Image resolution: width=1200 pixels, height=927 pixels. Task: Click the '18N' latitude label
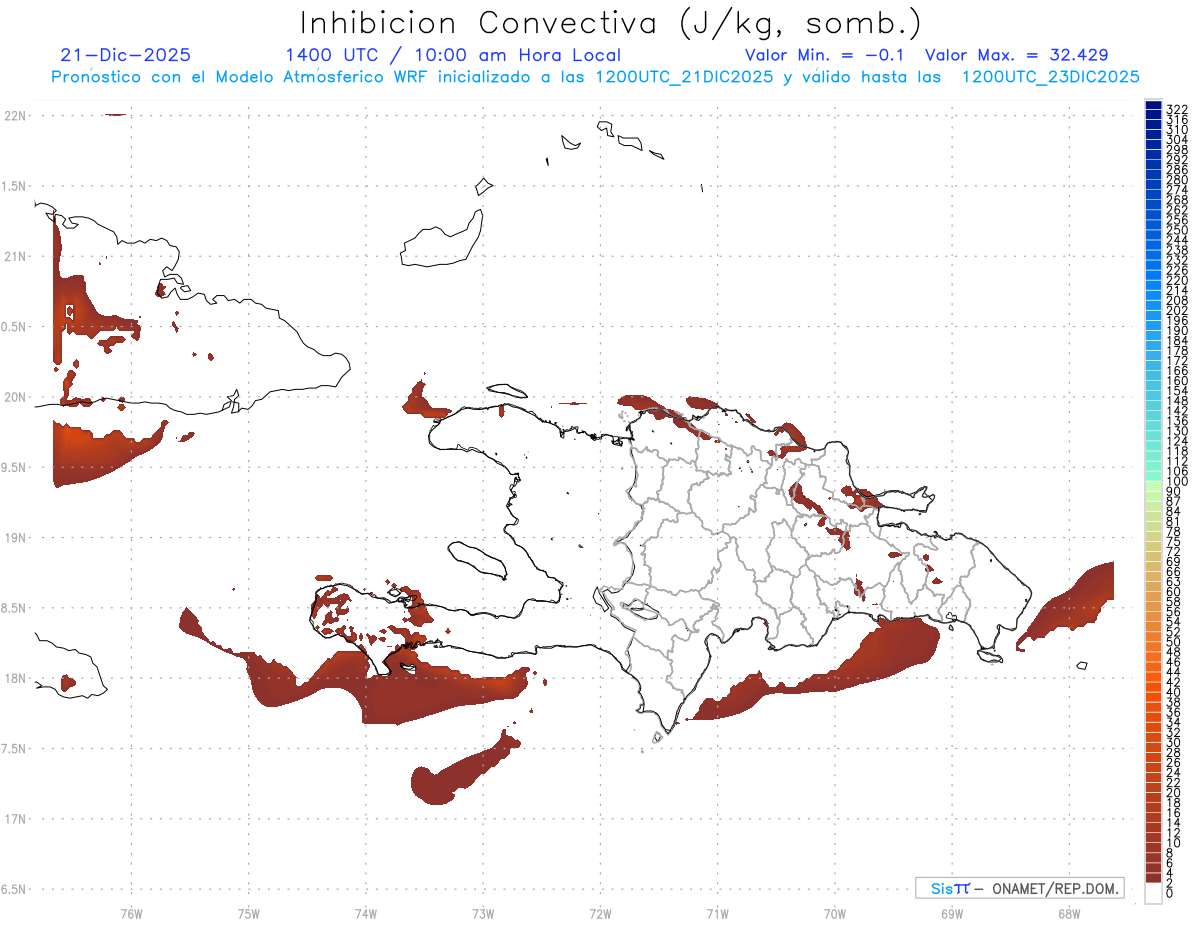(x=15, y=678)
